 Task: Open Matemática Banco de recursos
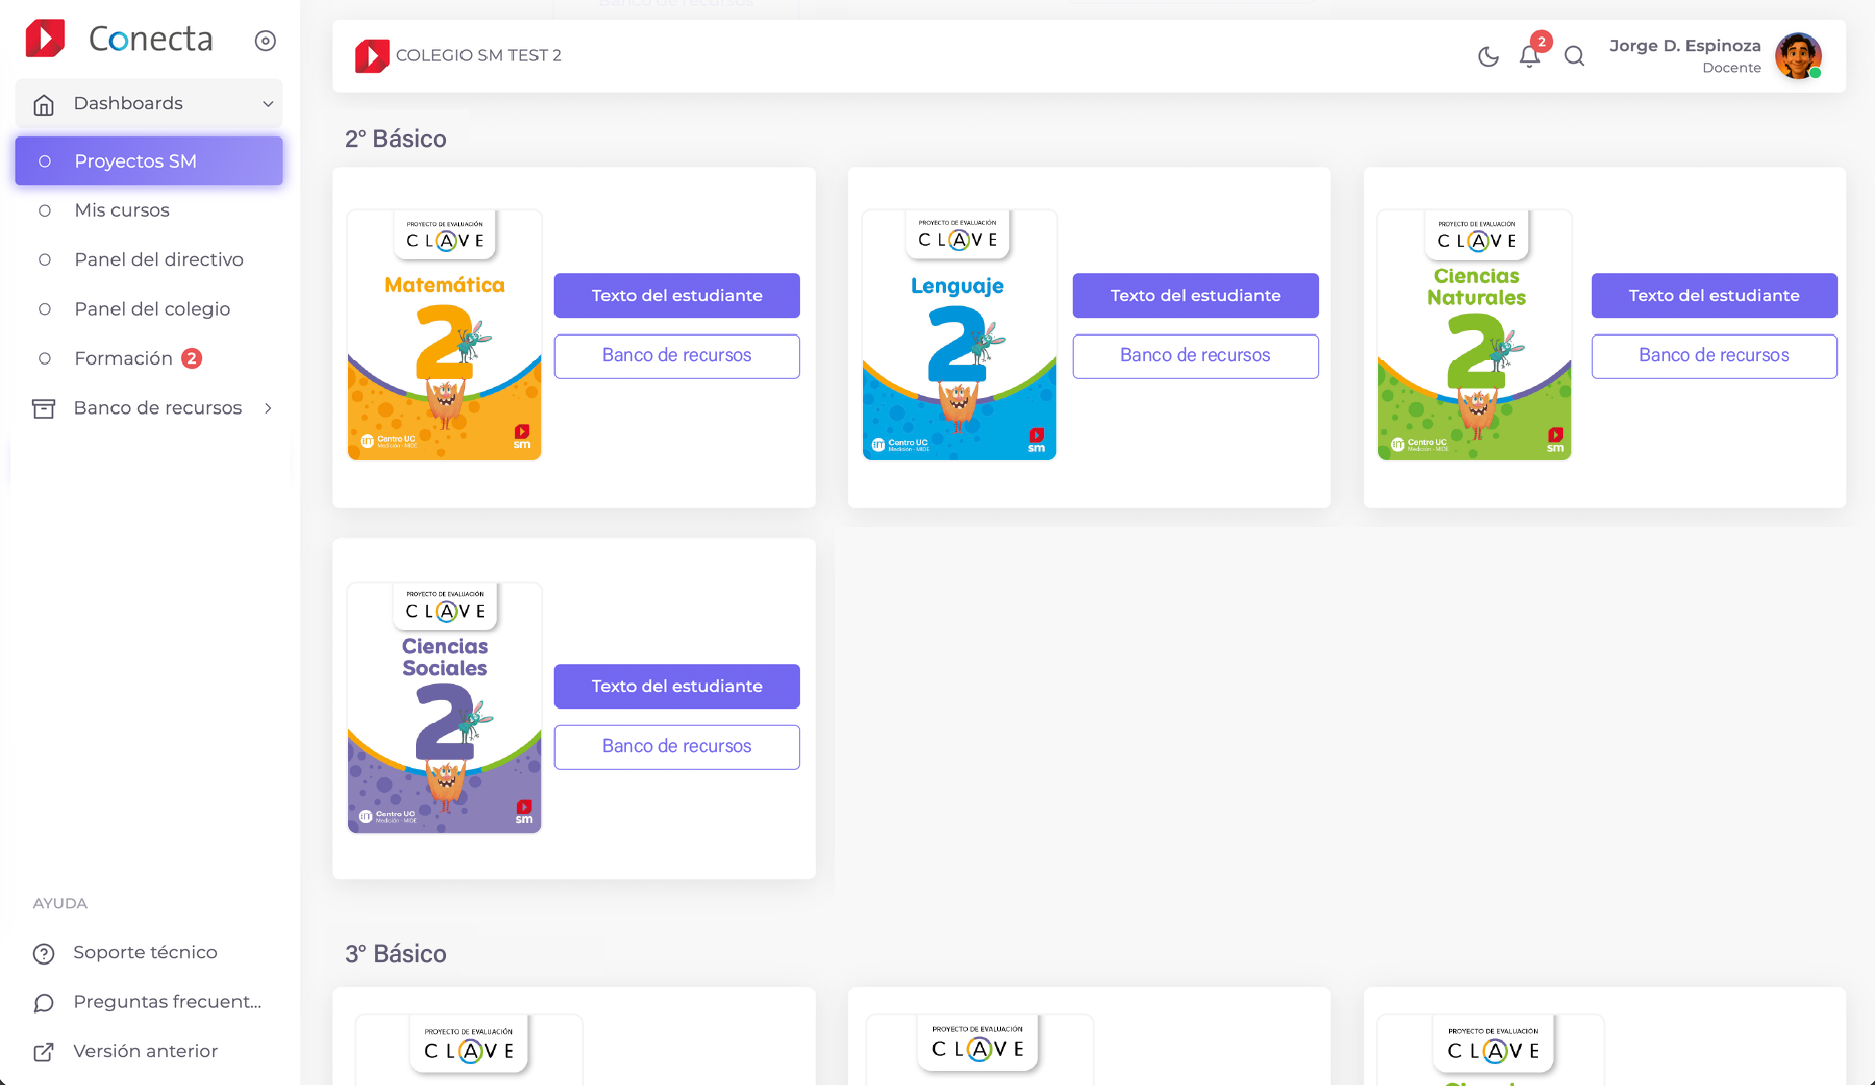coord(677,356)
